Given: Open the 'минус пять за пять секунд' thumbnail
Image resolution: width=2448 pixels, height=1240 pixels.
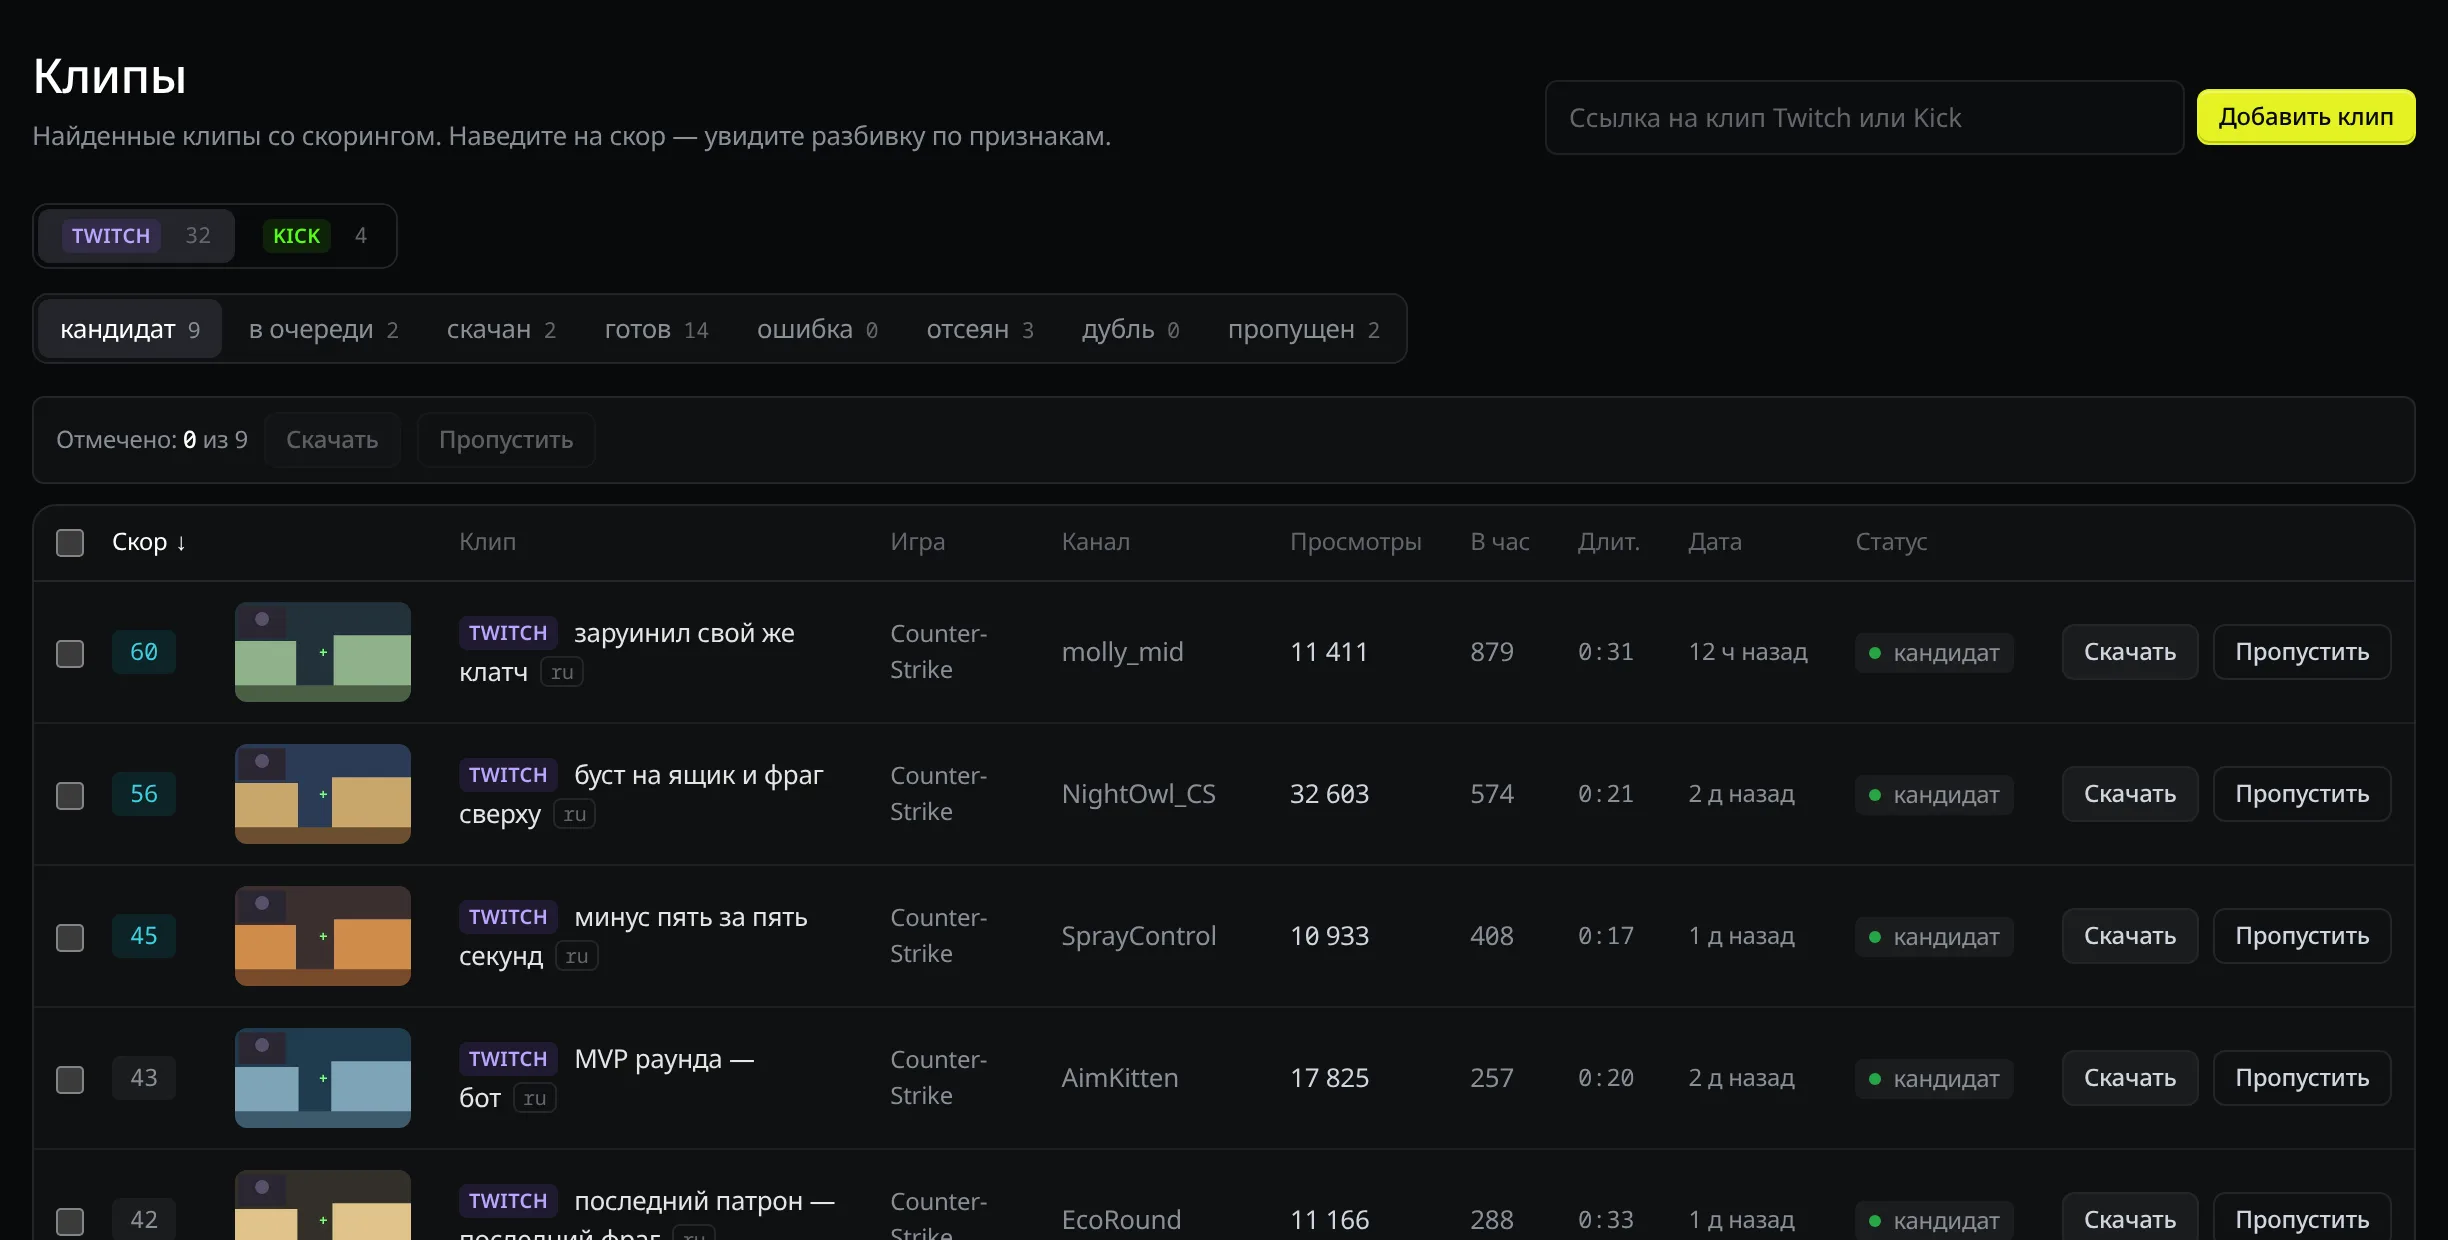Looking at the screenshot, I should [x=323, y=936].
